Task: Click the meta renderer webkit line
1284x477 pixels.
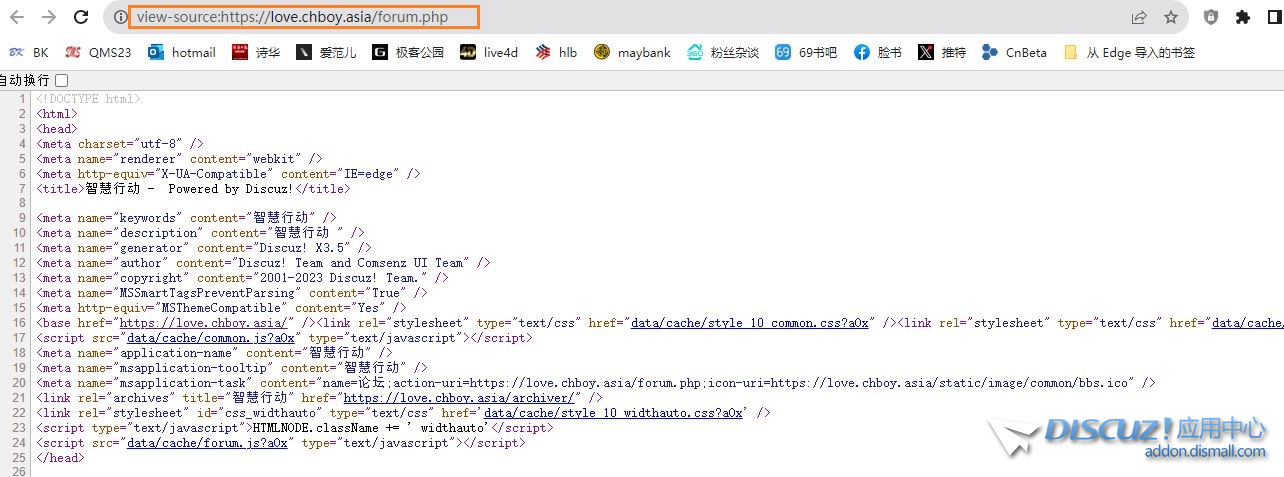Action: coord(179,158)
